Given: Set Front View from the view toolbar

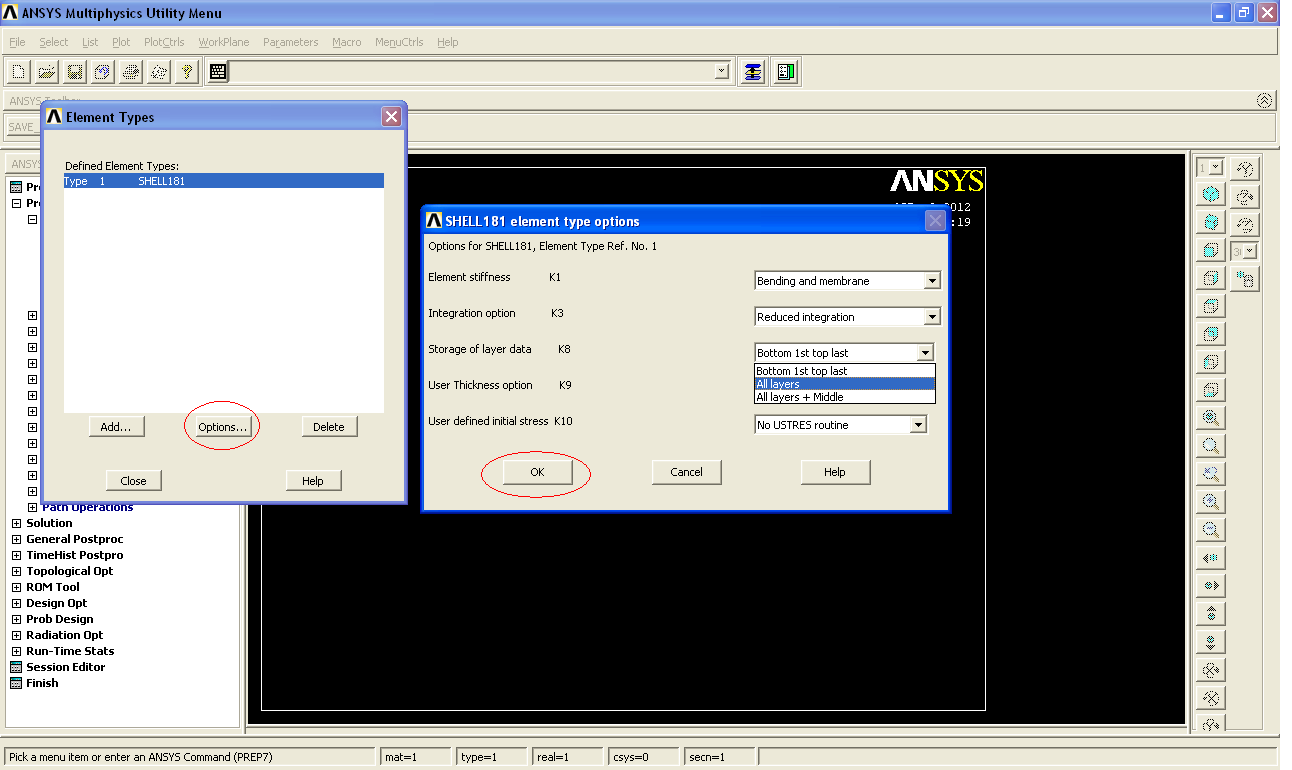Looking at the screenshot, I should pos(1211,251).
